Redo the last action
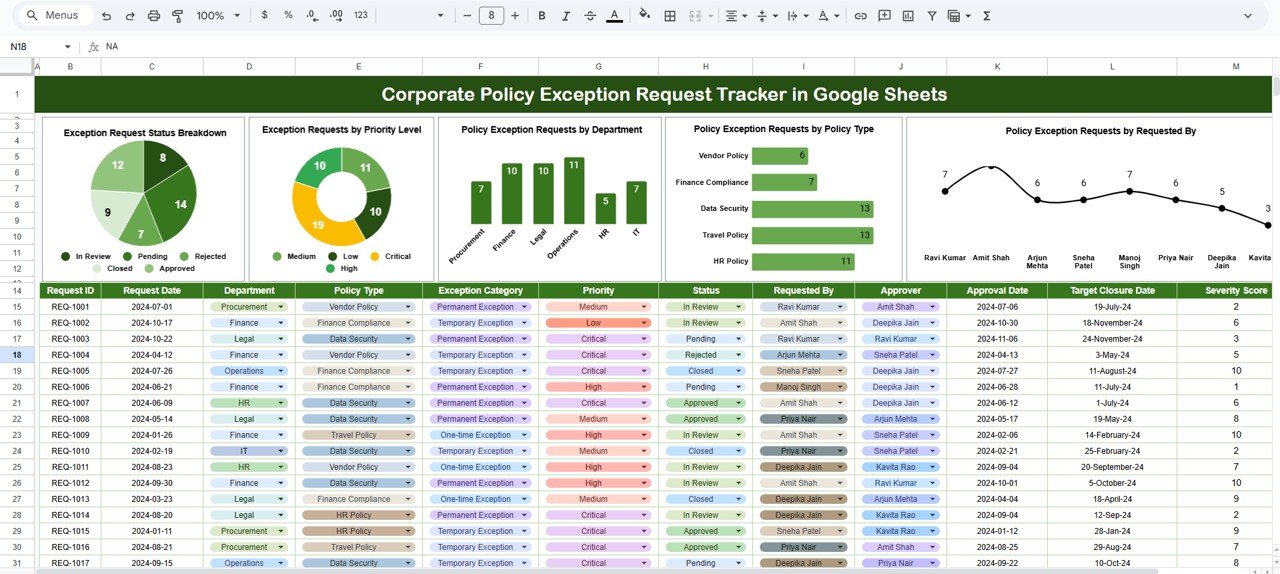 click(x=131, y=16)
